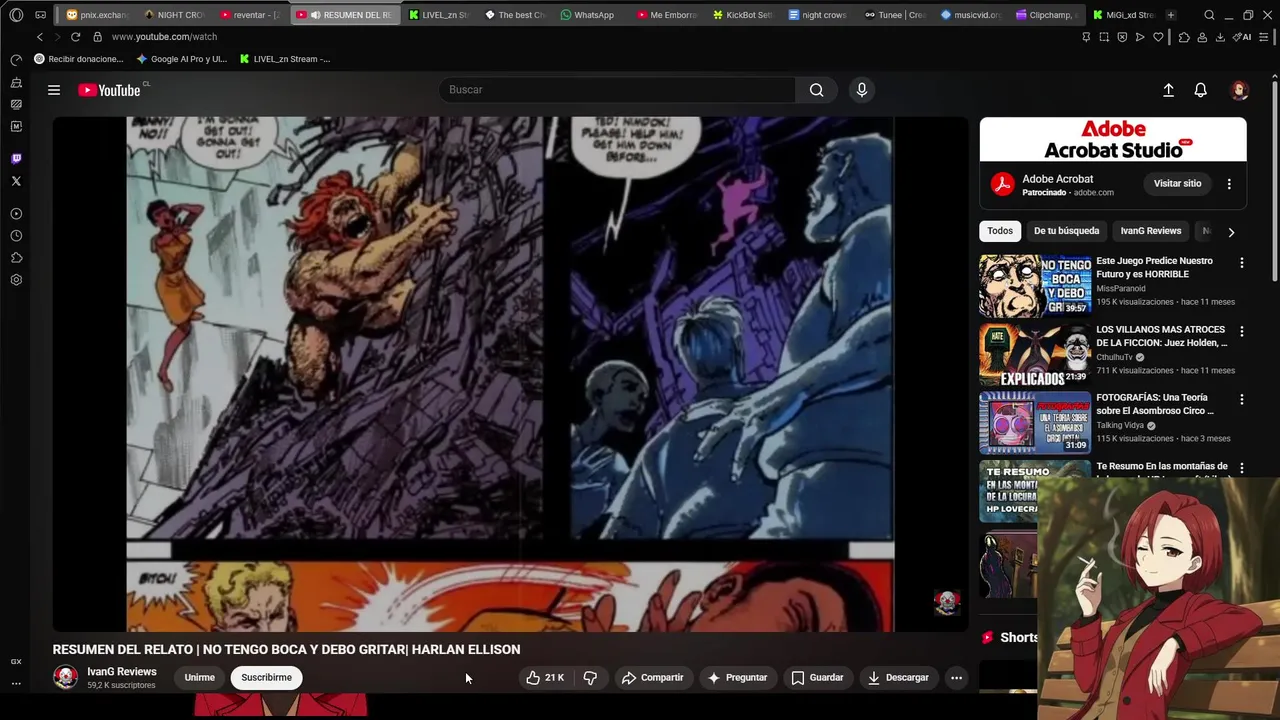Open sidebar settings gear icon

(16, 280)
